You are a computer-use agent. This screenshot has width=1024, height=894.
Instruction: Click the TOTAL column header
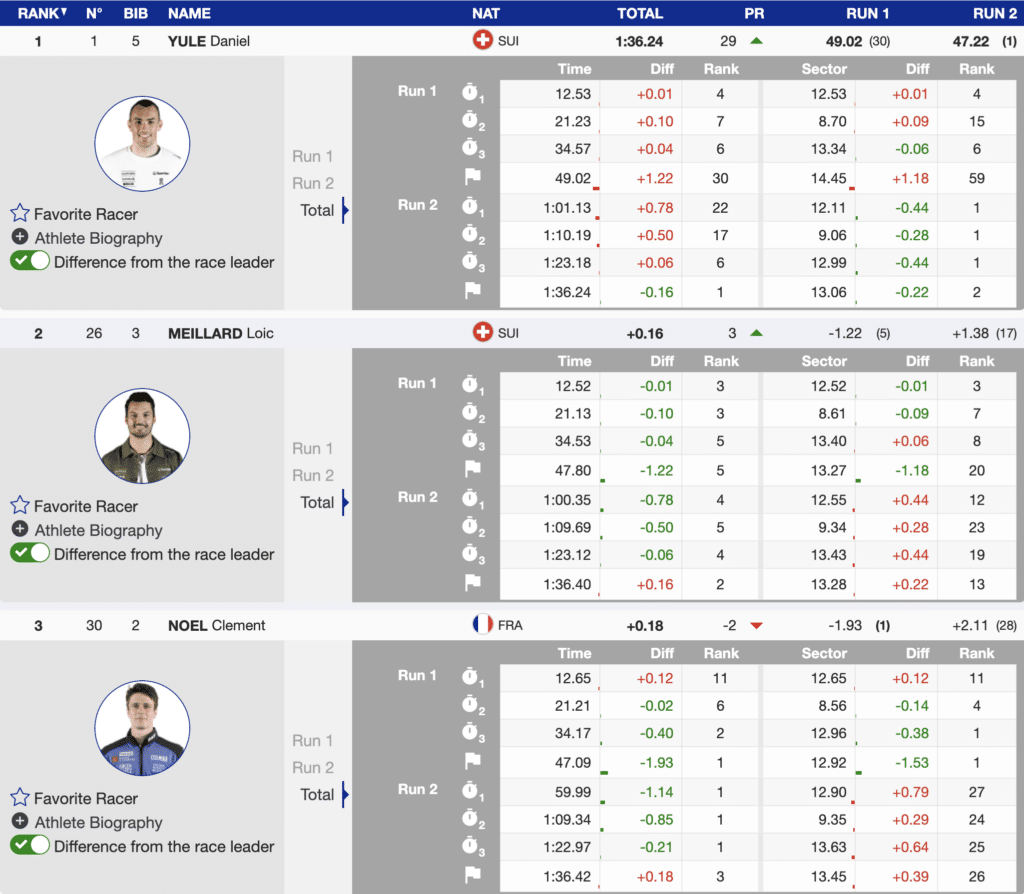[x=640, y=13]
